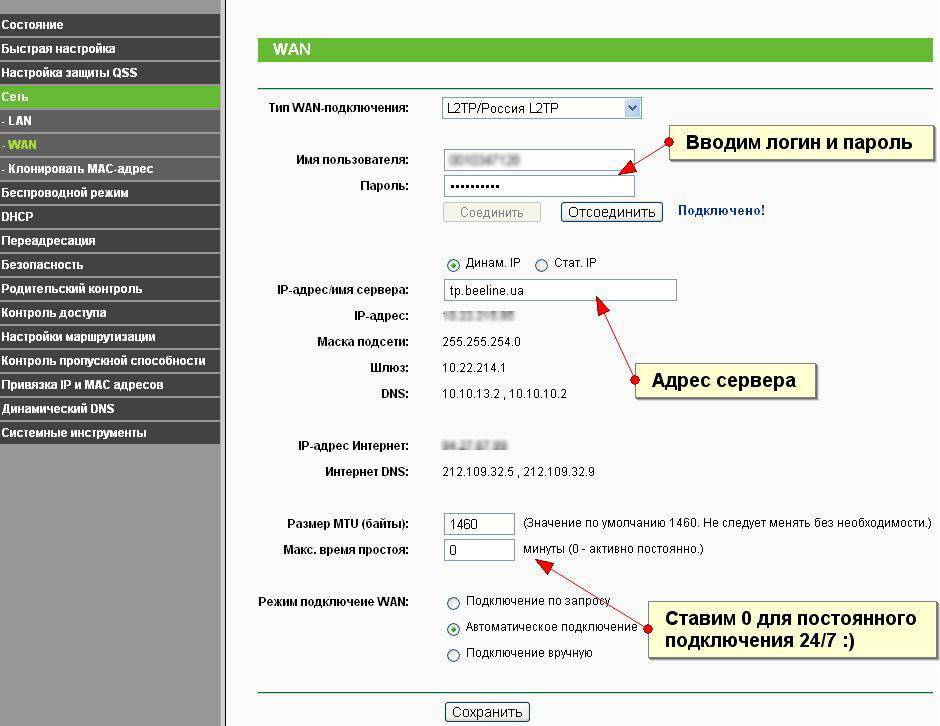The height and width of the screenshot is (726, 940).
Task: Click the server address field tp.beeline.ua
Action: [559, 290]
